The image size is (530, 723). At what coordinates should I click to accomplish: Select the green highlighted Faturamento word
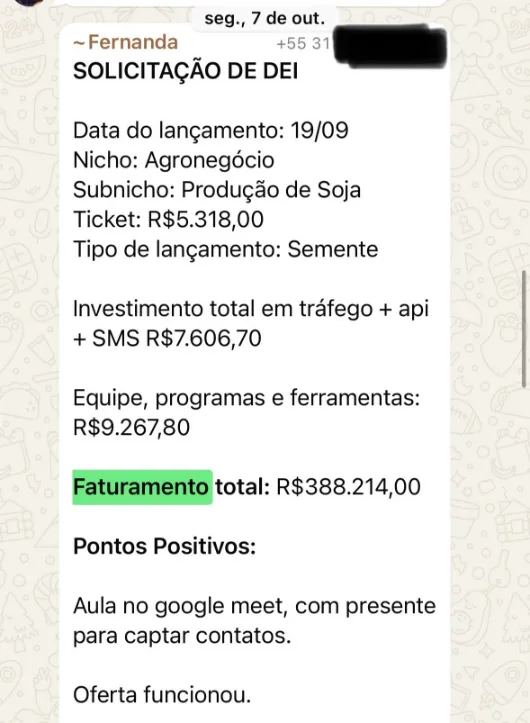click(142, 487)
